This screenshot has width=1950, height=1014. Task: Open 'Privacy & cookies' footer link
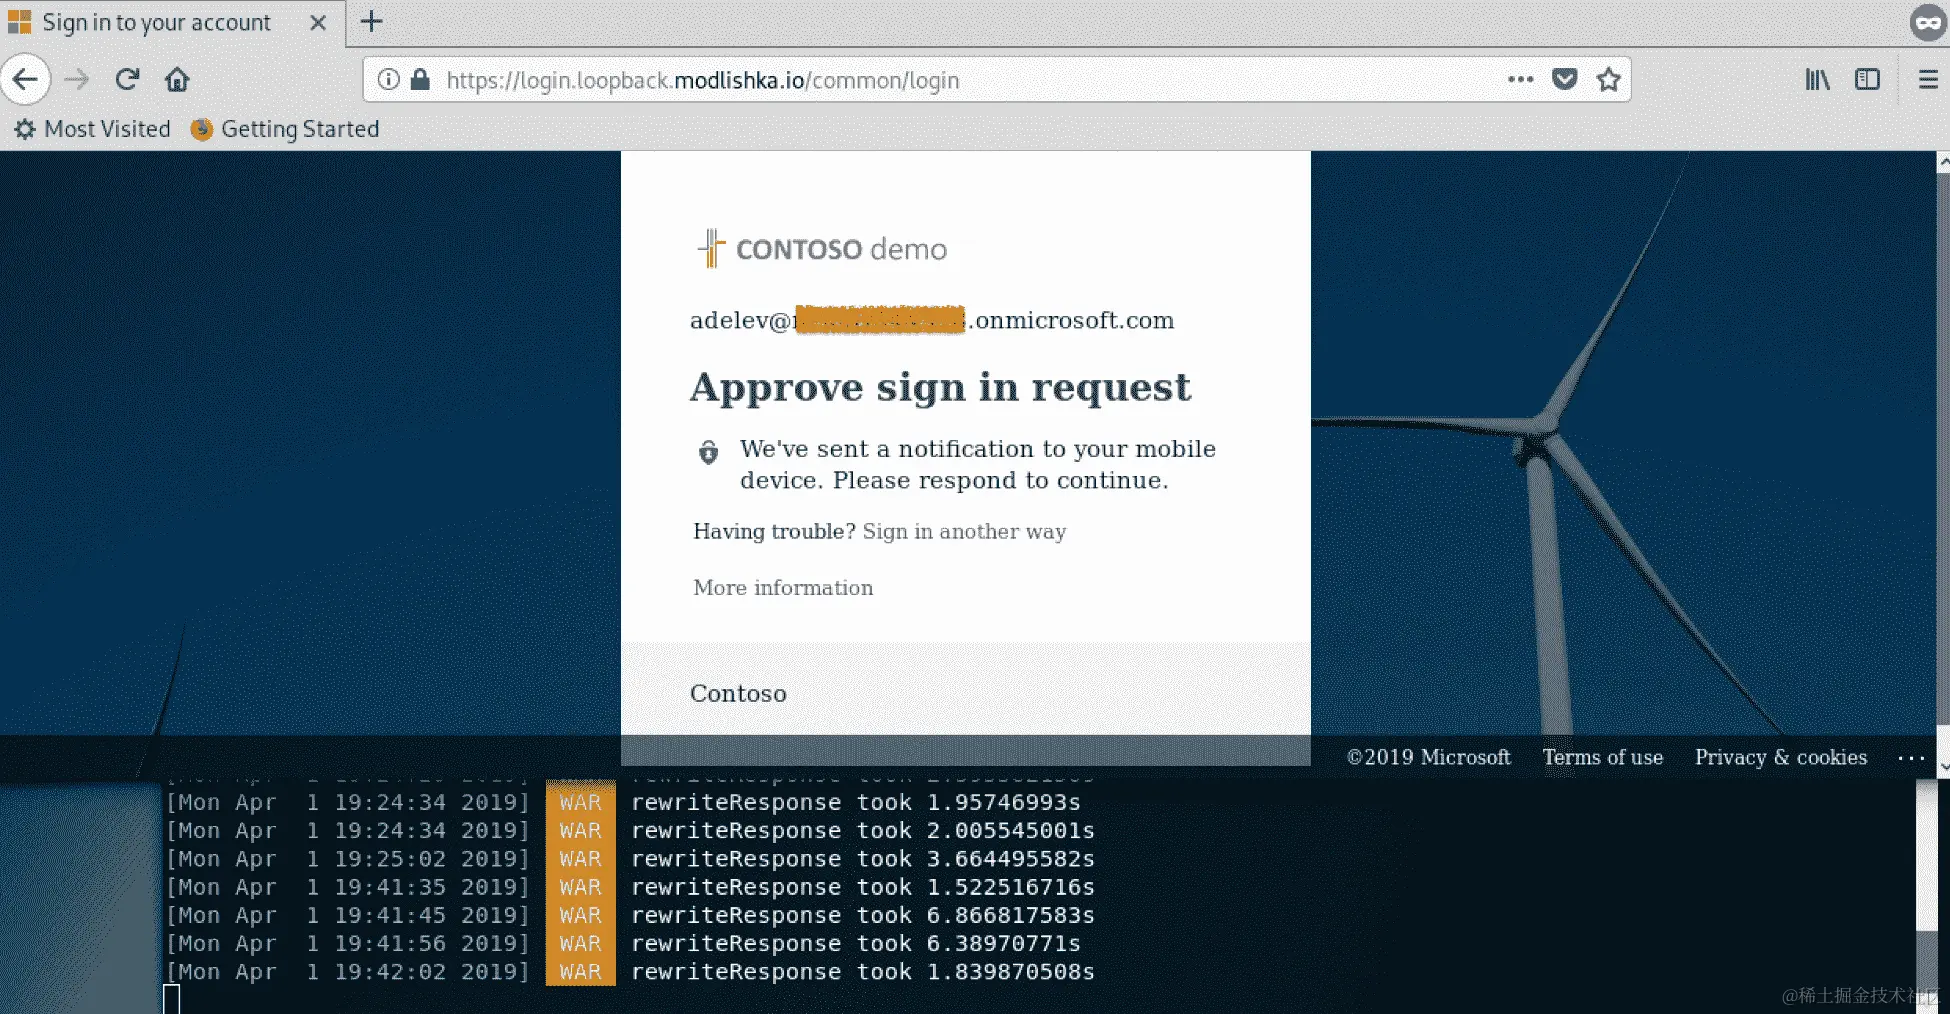click(1780, 757)
